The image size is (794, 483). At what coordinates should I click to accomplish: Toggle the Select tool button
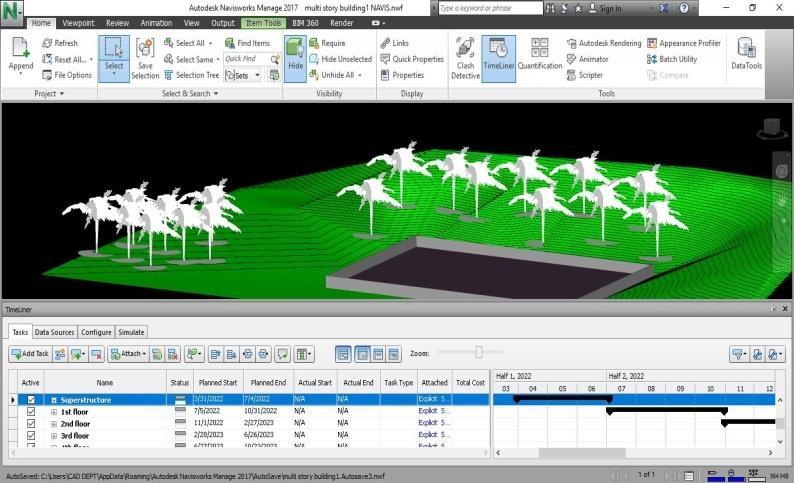[x=114, y=58]
